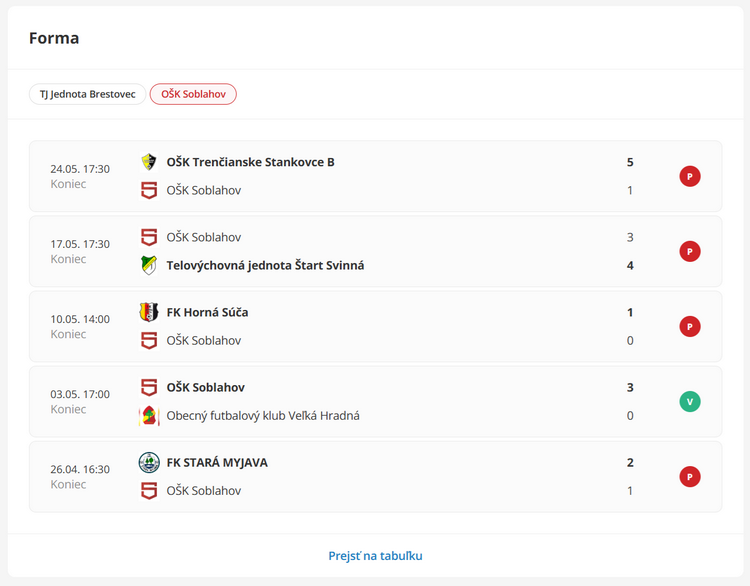Open Obecný futbalový klub Veľká Hradná name
Image resolution: width=750 pixels, height=586 pixels.
click(263, 416)
